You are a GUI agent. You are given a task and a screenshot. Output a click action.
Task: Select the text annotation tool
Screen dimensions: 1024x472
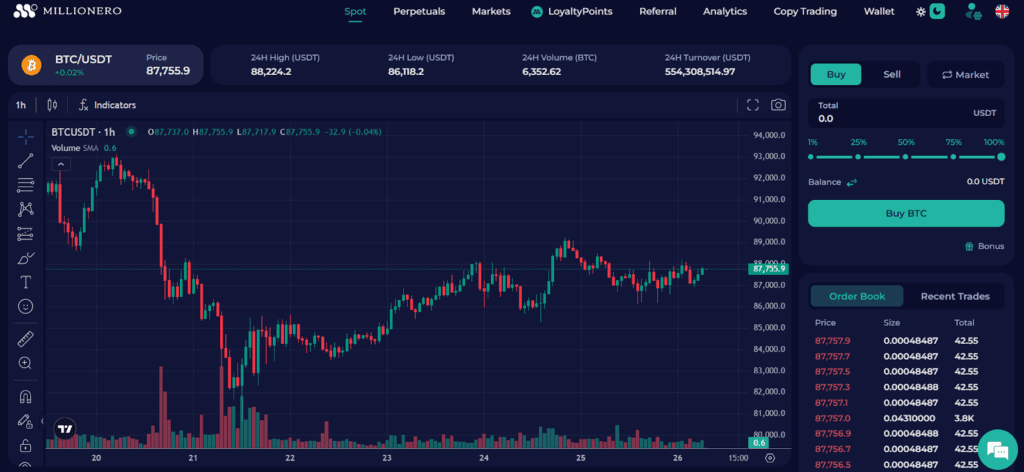(x=26, y=282)
